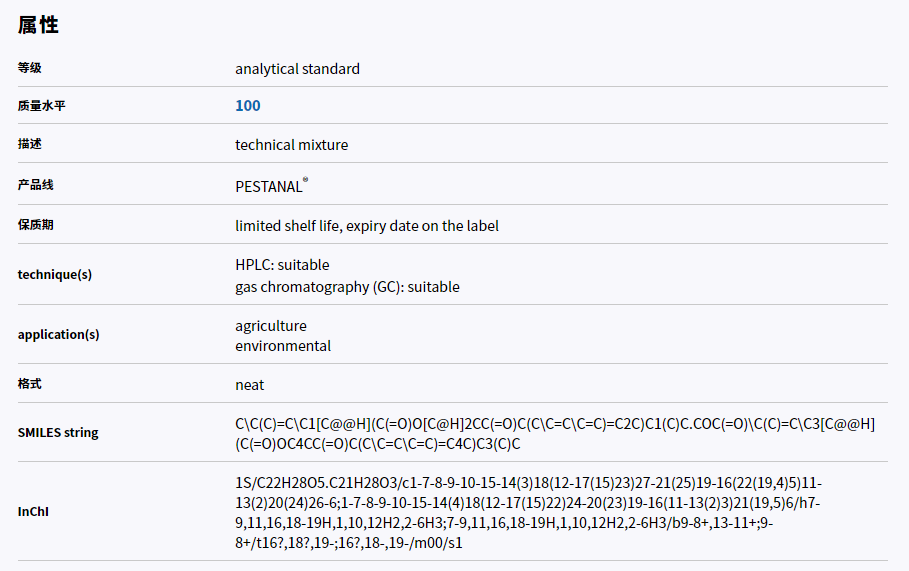909x571 pixels.
Task: Click the neat format value
Action: pos(250,385)
